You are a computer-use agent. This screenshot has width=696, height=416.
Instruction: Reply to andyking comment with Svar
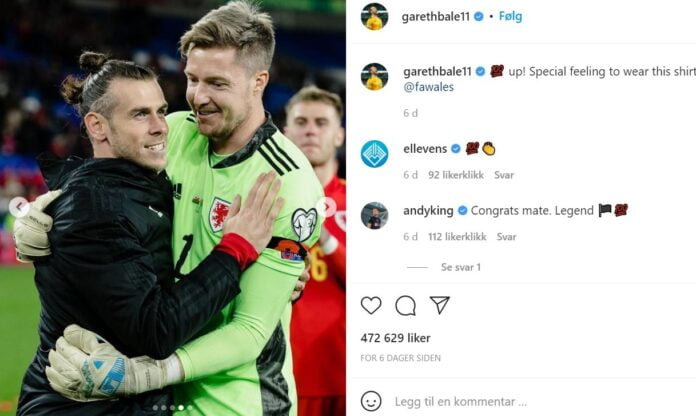pos(506,237)
